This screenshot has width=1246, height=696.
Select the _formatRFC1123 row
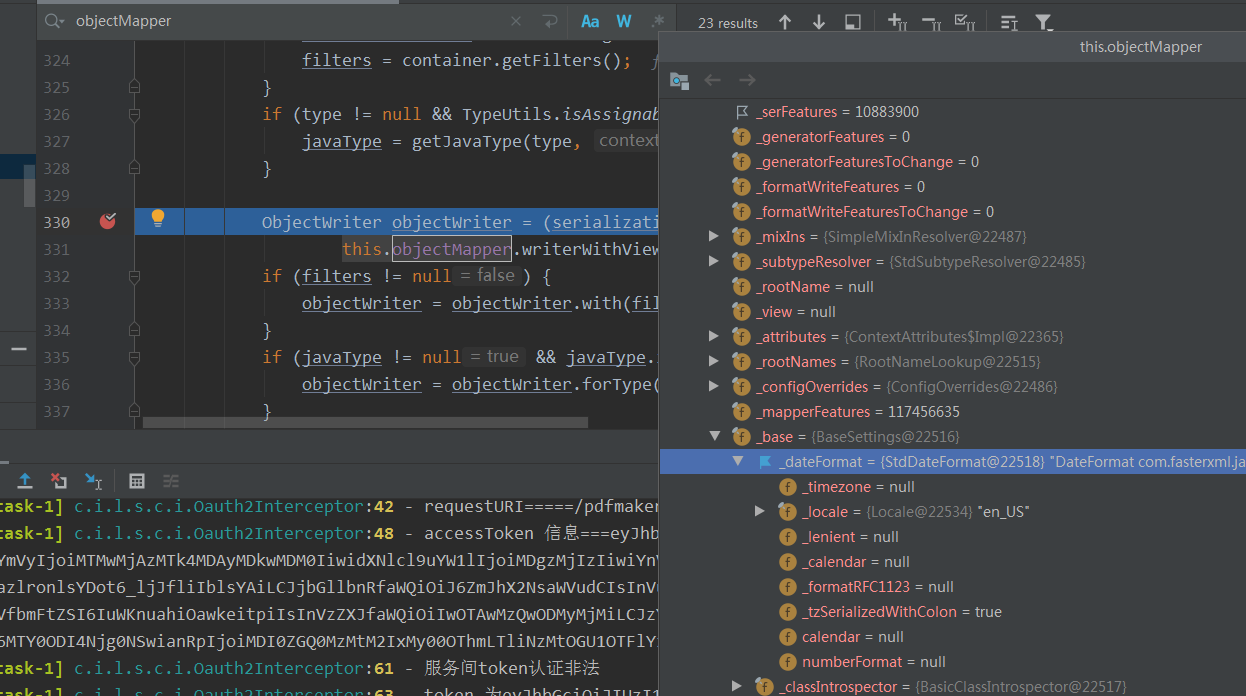(x=953, y=587)
